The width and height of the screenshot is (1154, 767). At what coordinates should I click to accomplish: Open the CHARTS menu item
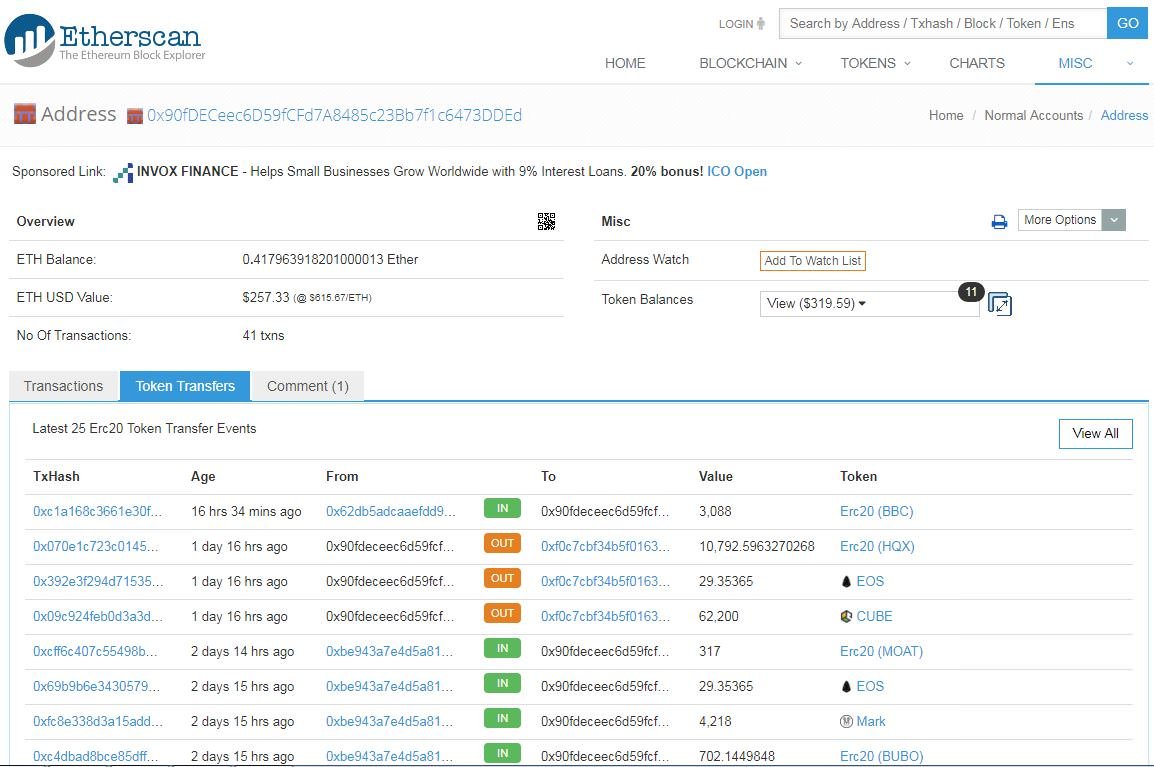pyautogui.click(x=976, y=63)
